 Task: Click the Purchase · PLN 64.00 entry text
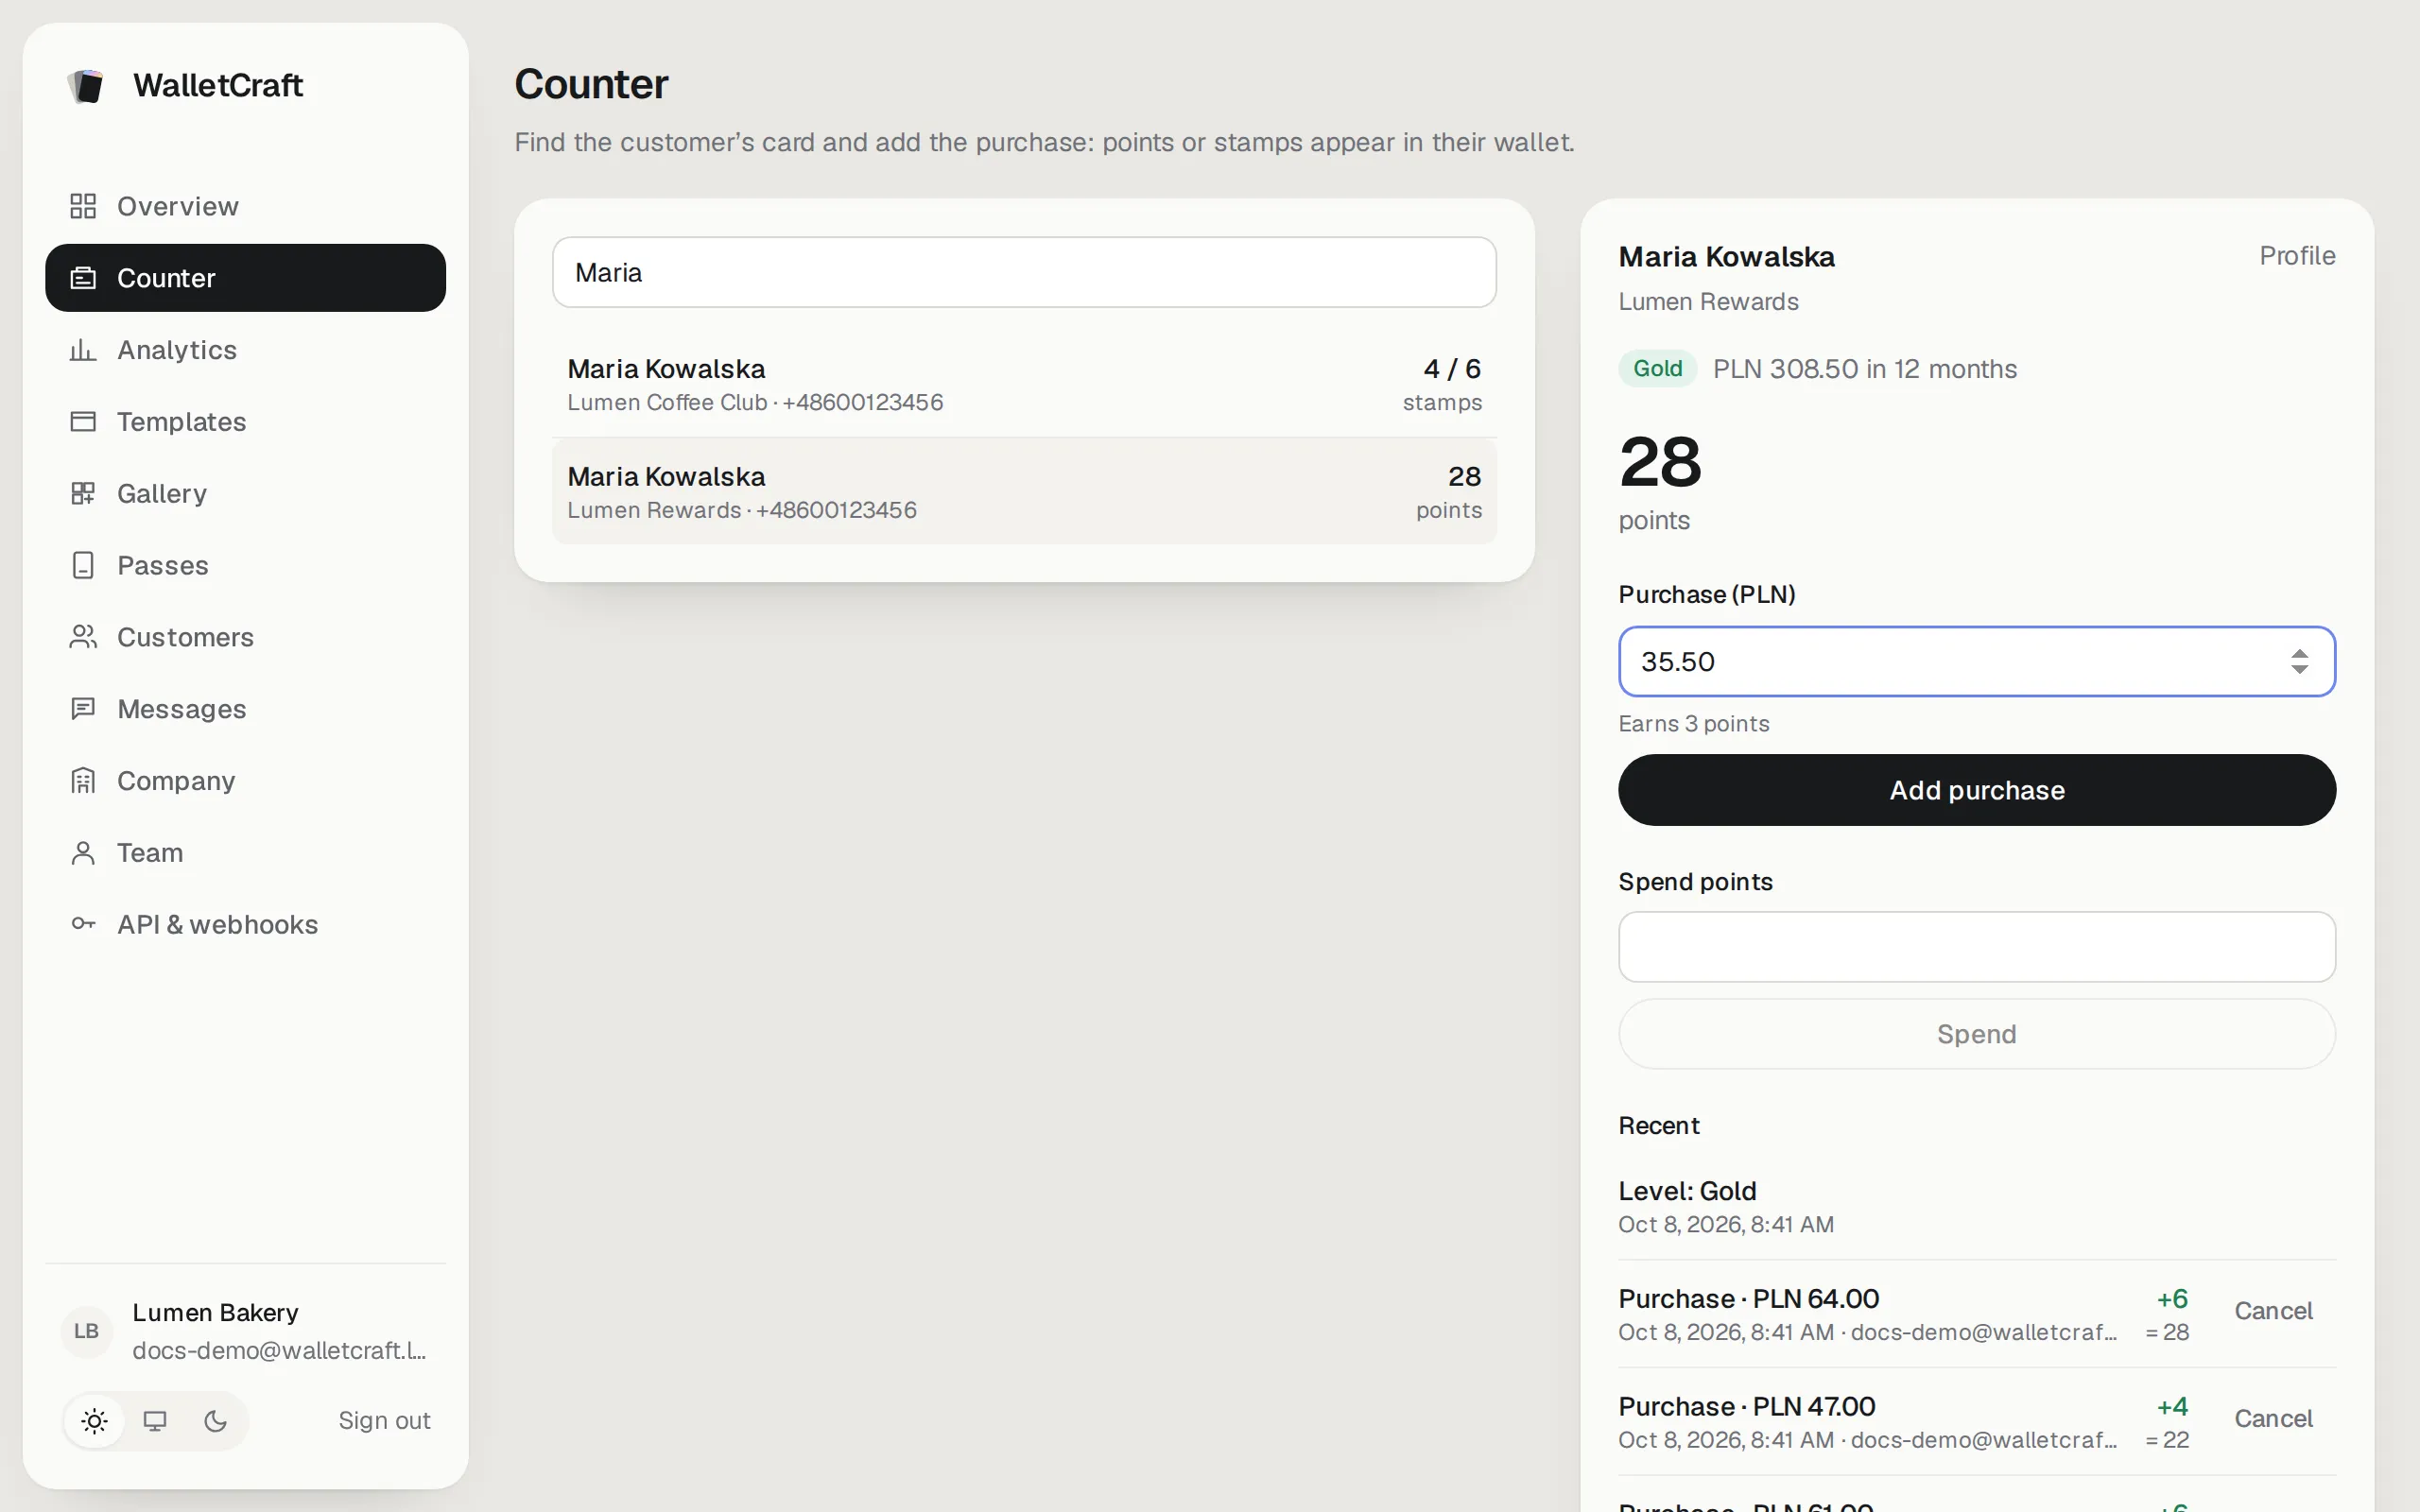[1748, 1299]
